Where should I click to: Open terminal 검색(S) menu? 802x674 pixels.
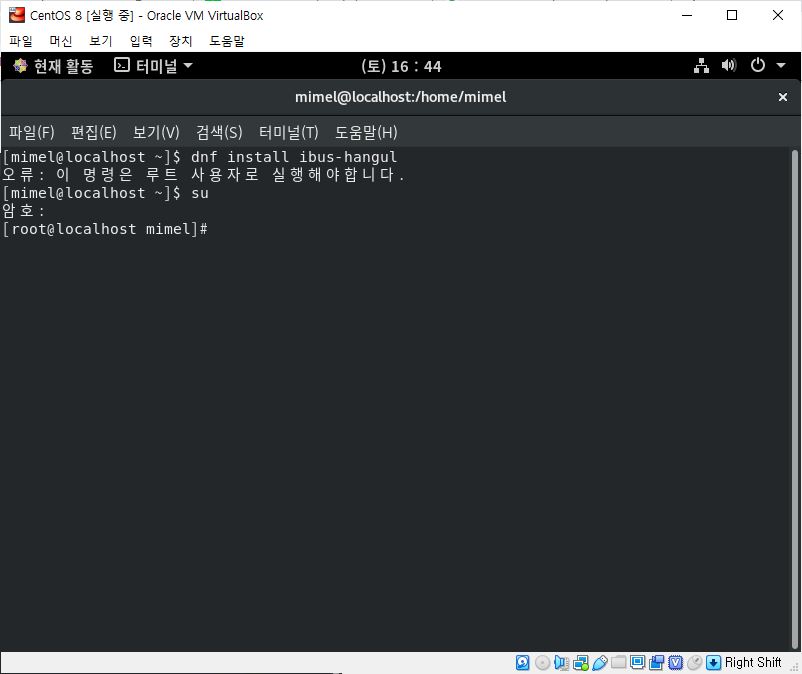tap(219, 132)
